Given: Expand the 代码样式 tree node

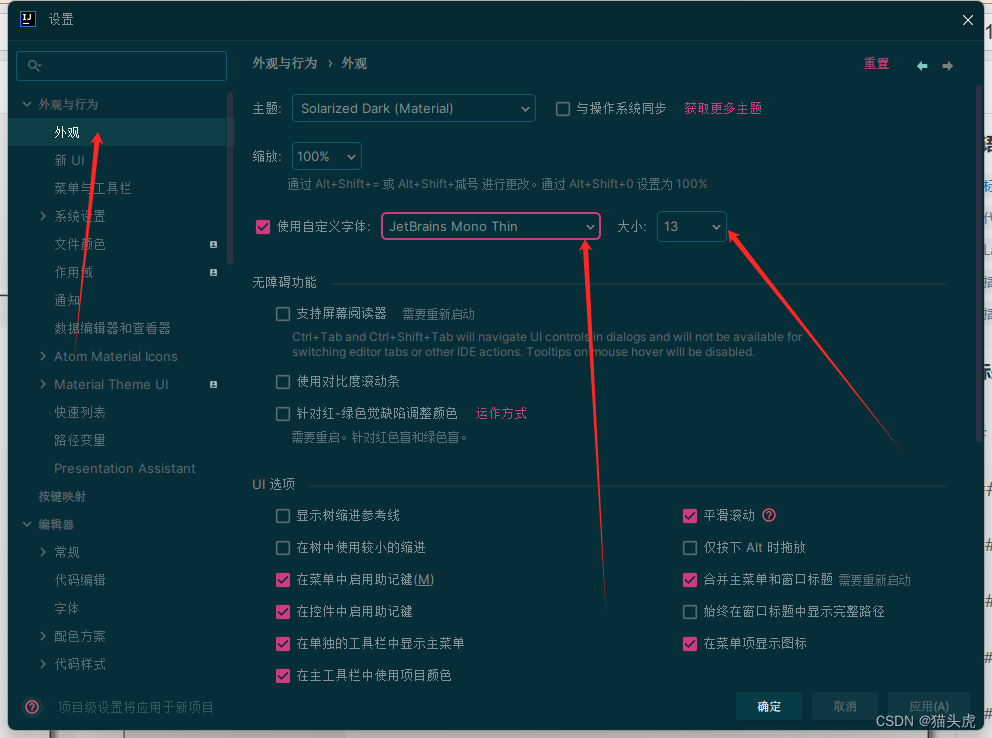Looking at the screenshot, I should [x=42, y=664].
